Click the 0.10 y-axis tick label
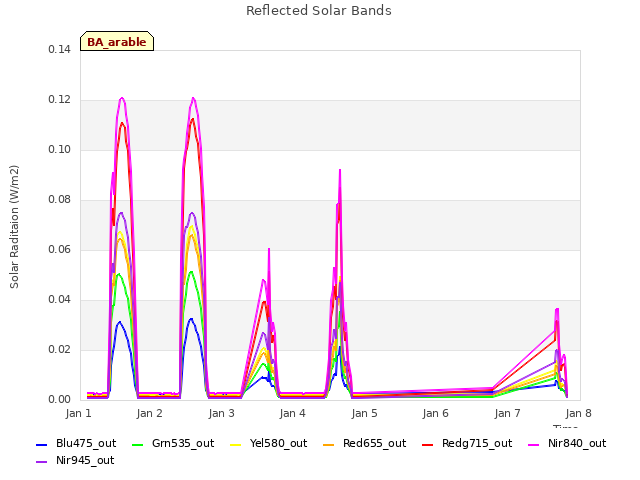Viewport: 640px width, 480px height. tap(60, 149)
